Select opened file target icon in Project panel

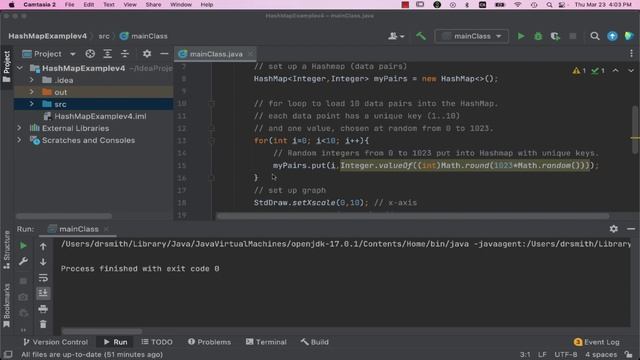click(x=90, y=54)
